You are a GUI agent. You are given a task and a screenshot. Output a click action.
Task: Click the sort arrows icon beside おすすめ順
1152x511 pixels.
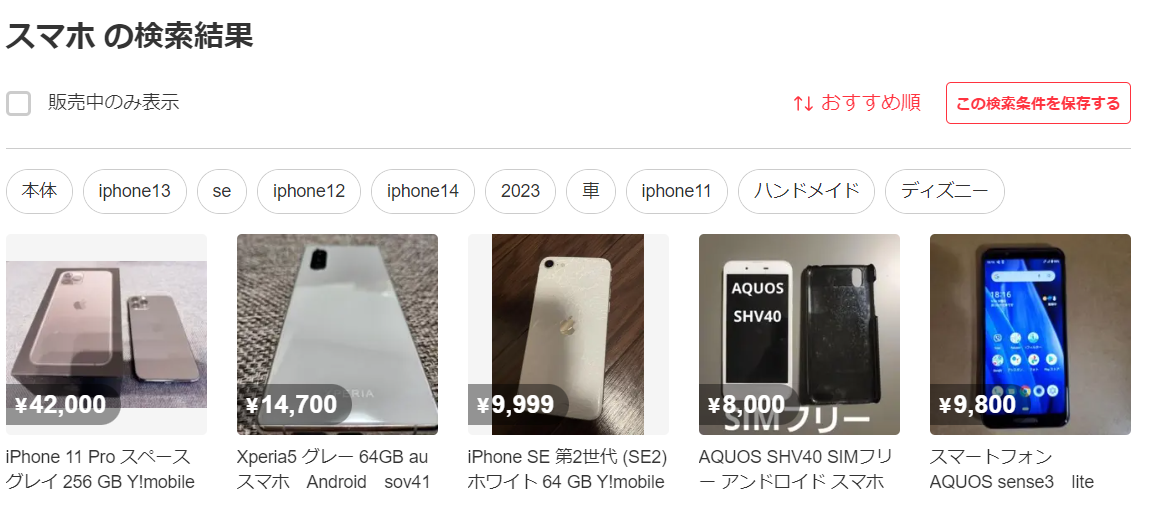click(803, 104)
